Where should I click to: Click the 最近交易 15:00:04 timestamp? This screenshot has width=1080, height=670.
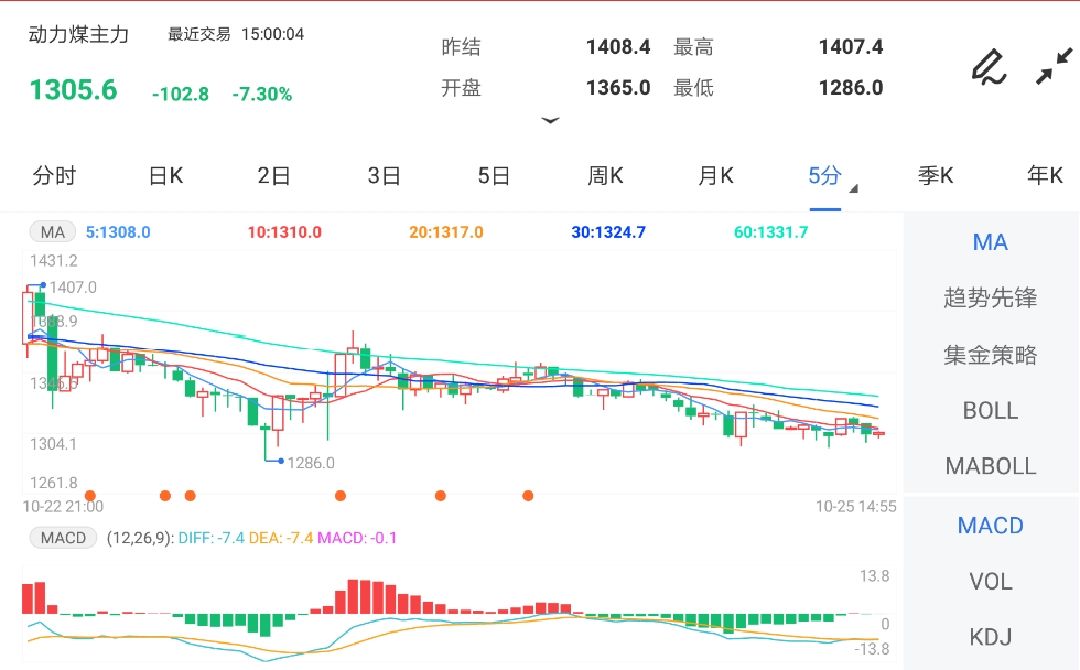(x=236, y=34)
